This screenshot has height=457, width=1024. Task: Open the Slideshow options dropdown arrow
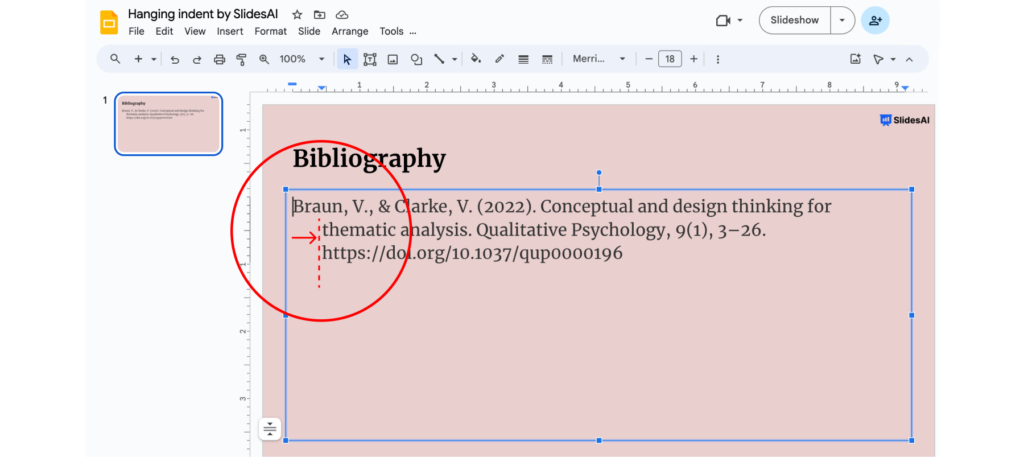pos(843,20)
